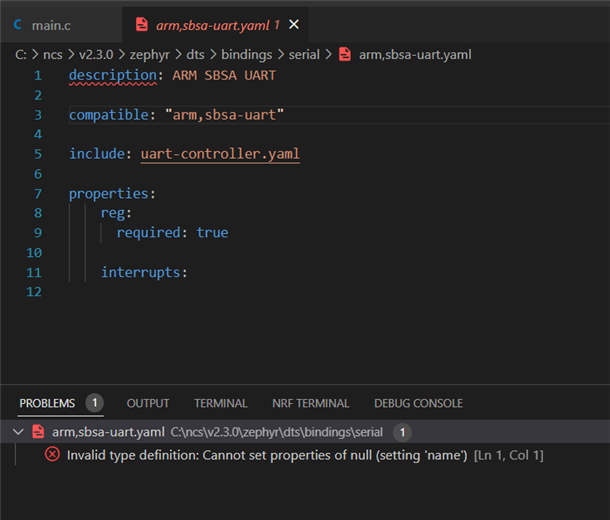
Task: Click line number 12 in the gutter
Action: tap(34, 292)
